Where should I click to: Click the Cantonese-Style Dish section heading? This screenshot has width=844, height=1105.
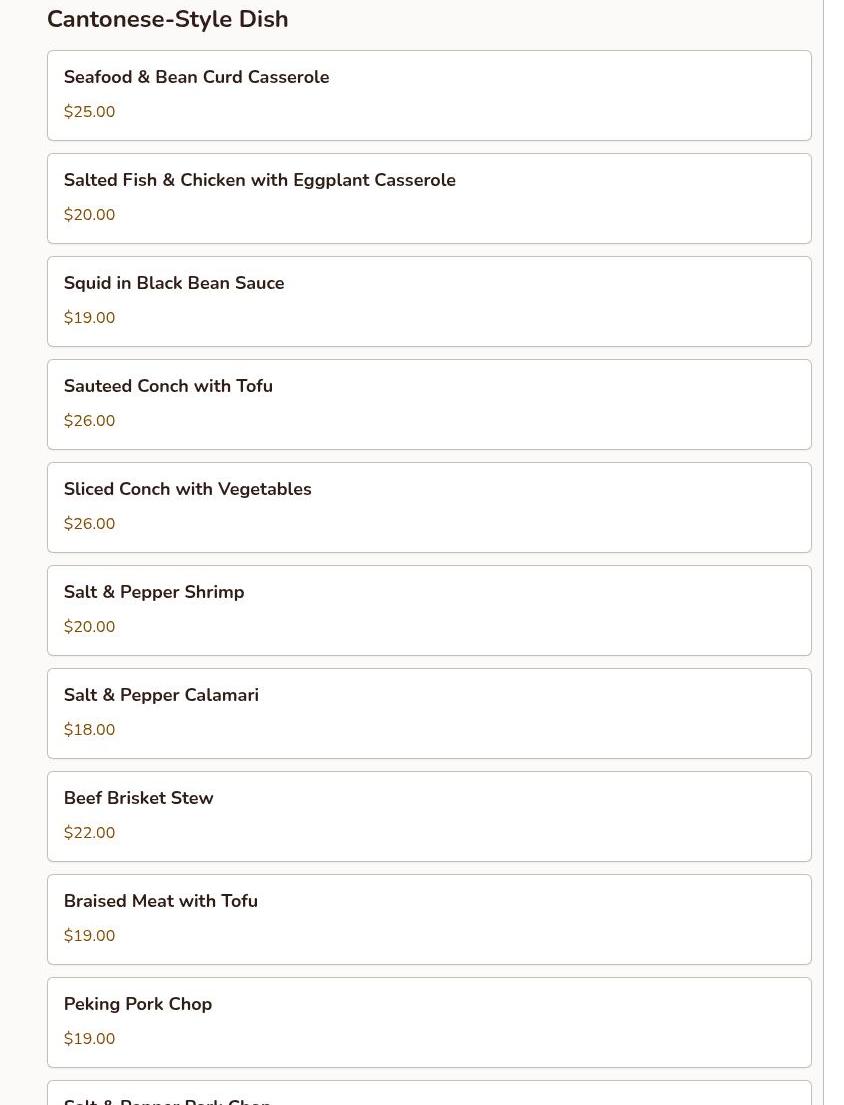click(x=168, y=19)
